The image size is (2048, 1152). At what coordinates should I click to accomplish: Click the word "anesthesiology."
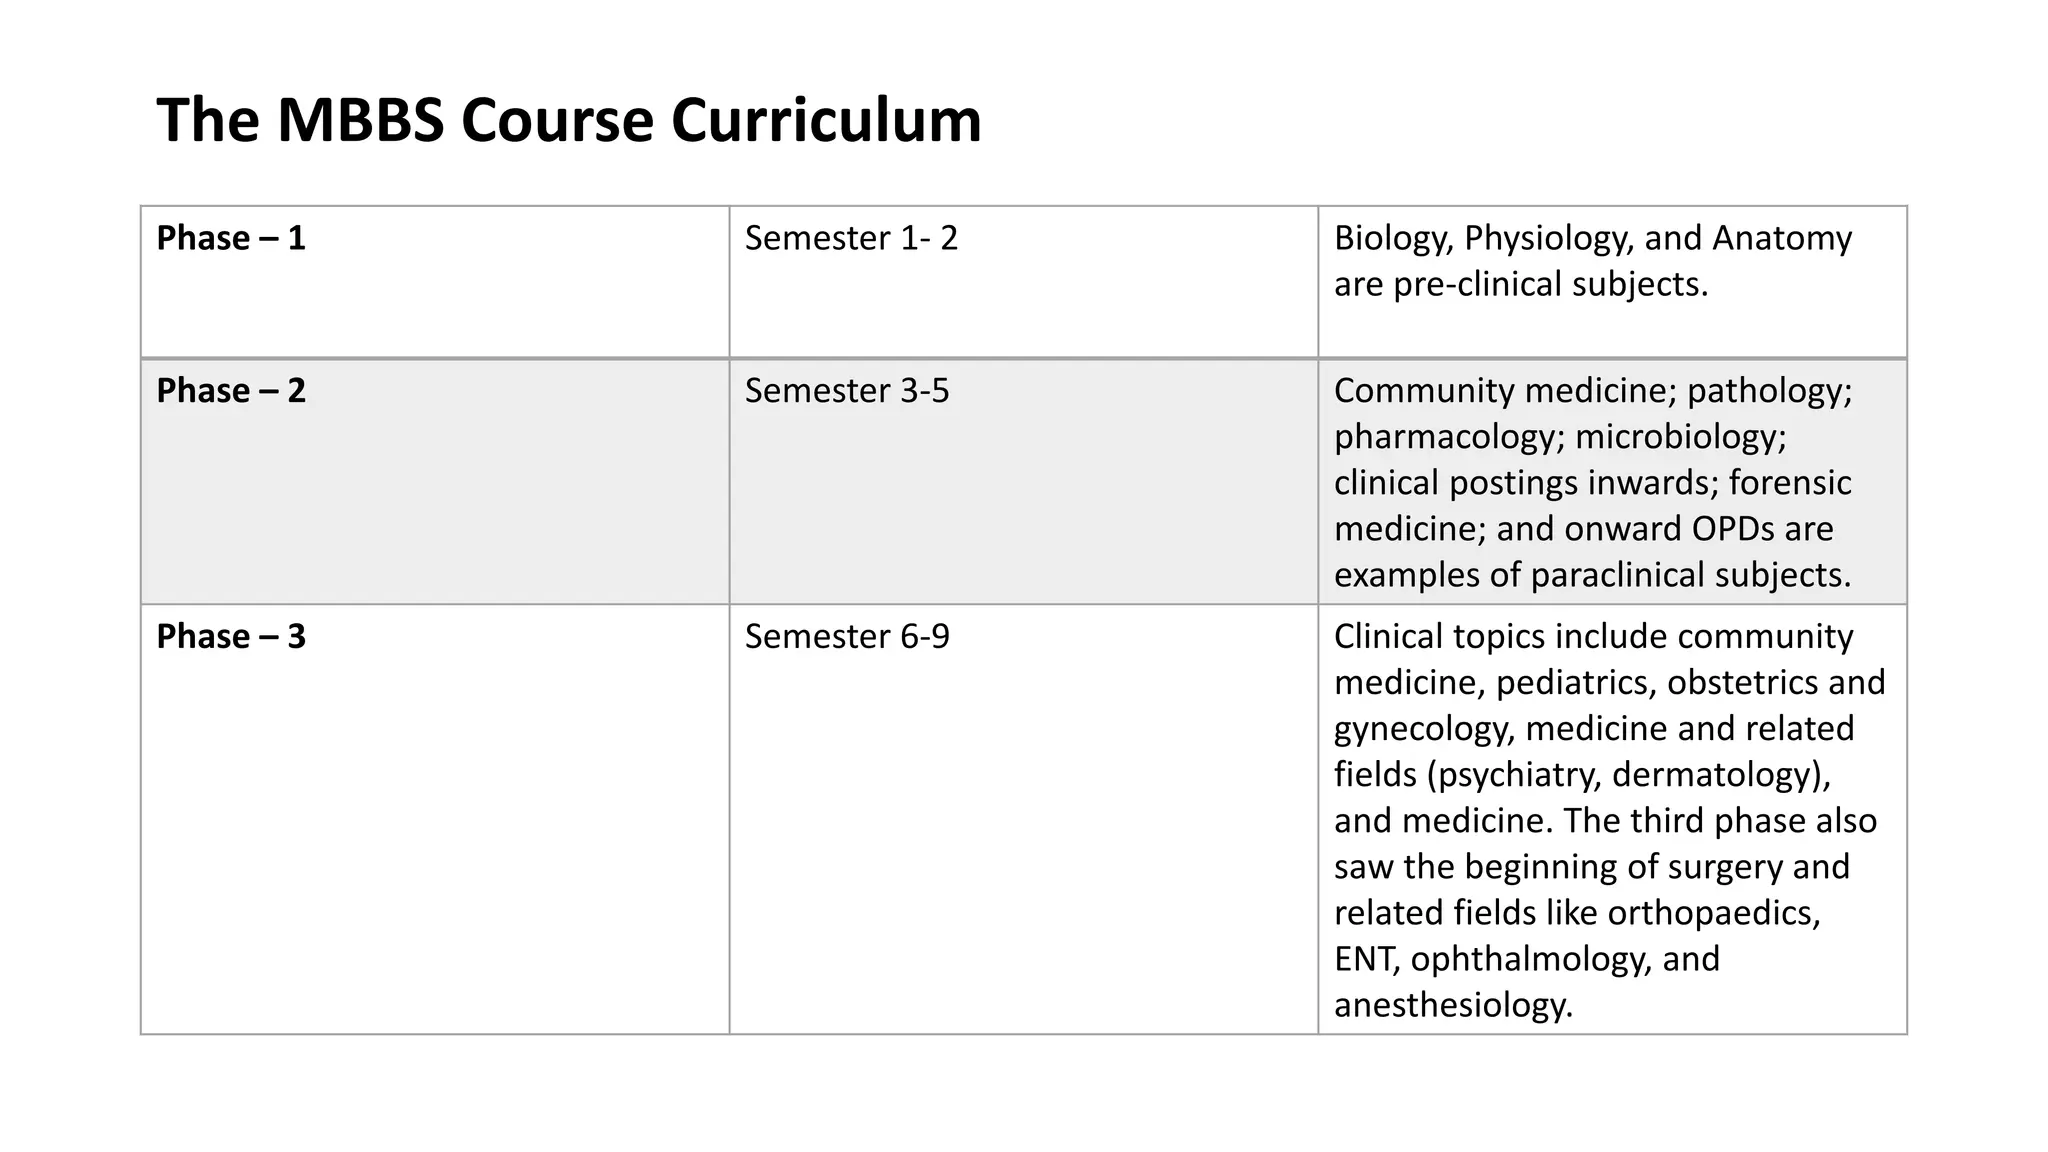click(1453, 1004)
